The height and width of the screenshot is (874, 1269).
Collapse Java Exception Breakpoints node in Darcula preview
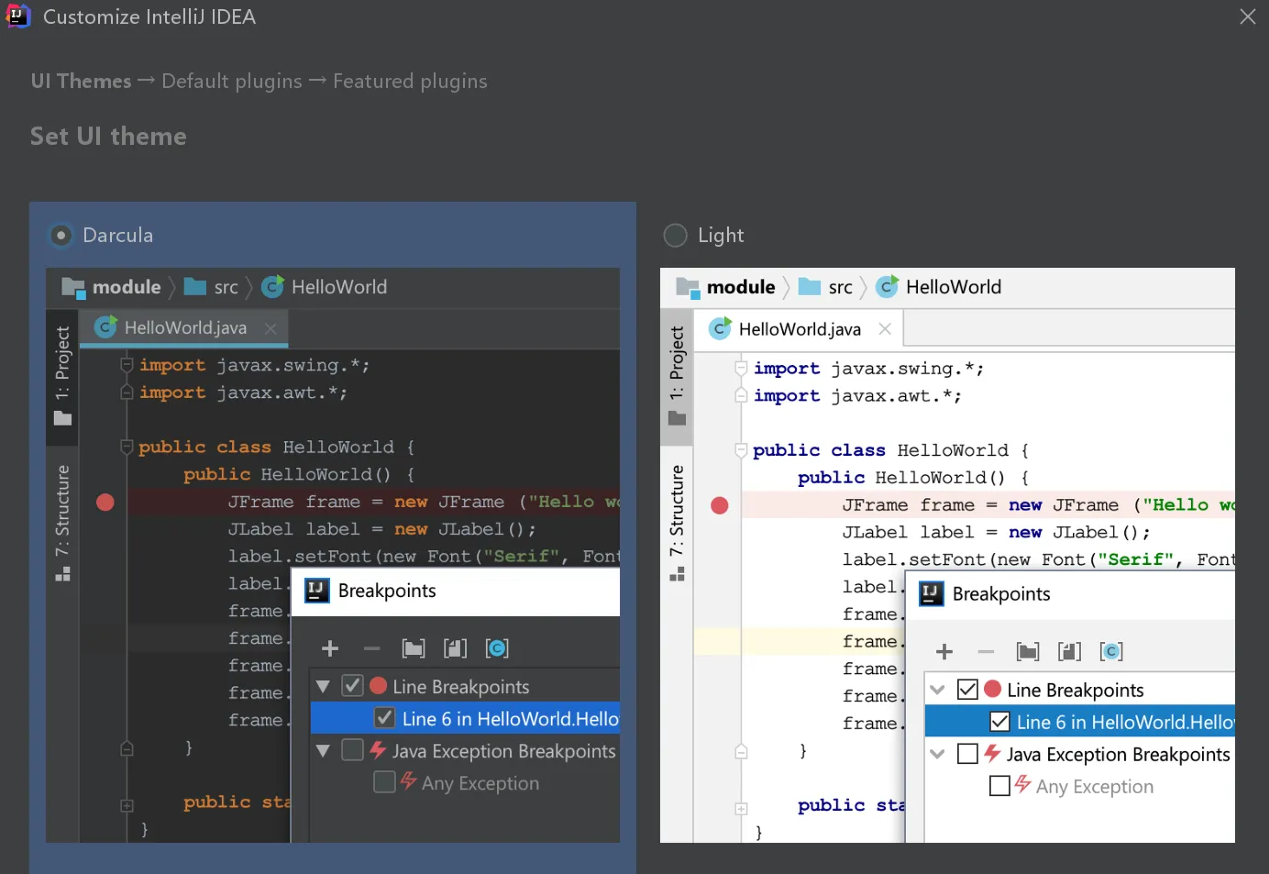click(x=323, y=751)
